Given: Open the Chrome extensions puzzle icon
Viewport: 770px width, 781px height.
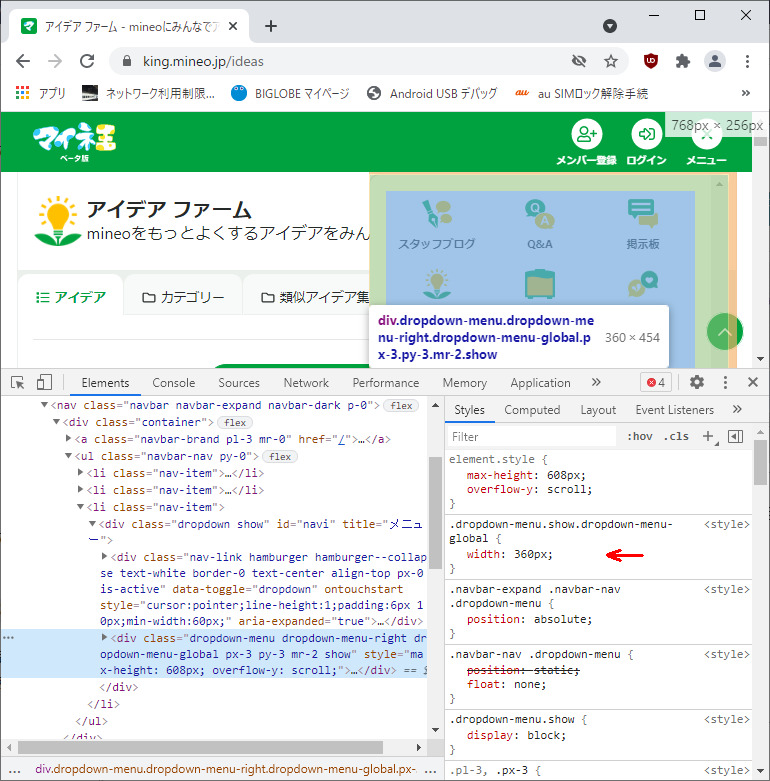Looking at the screenshot, I should pos(683,61).
